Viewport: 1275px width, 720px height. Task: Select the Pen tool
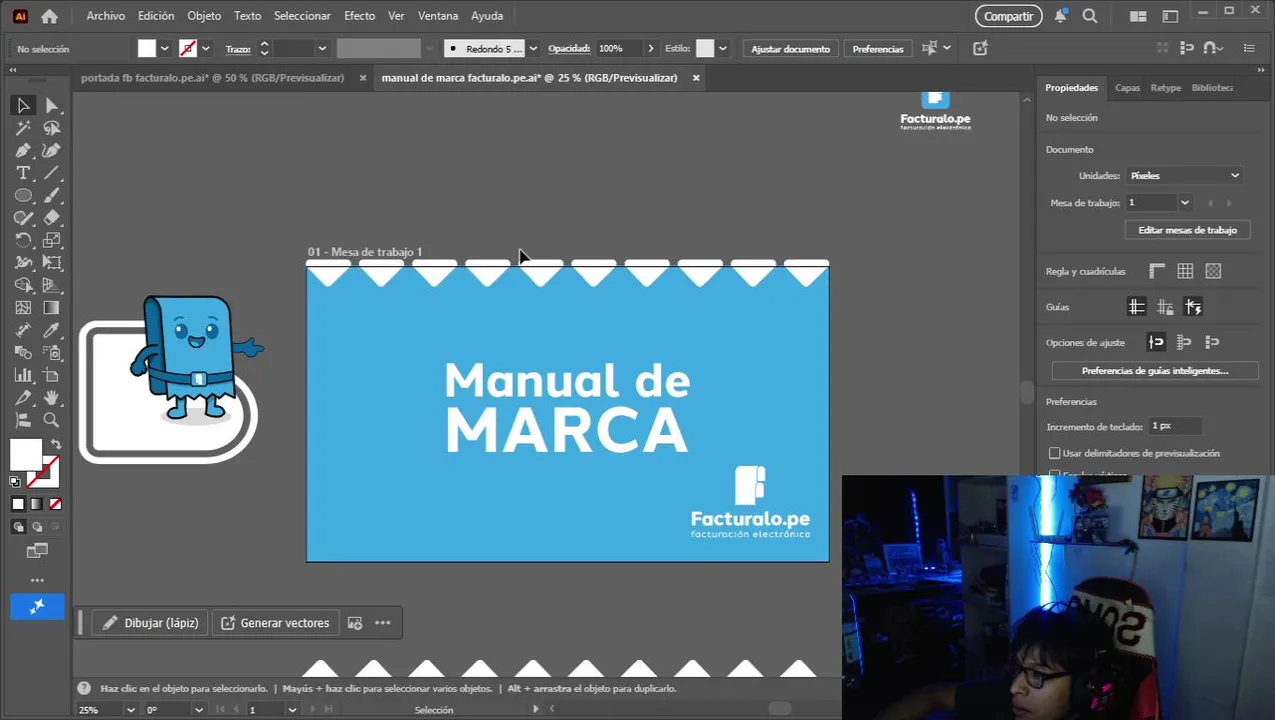pos(23,150)
